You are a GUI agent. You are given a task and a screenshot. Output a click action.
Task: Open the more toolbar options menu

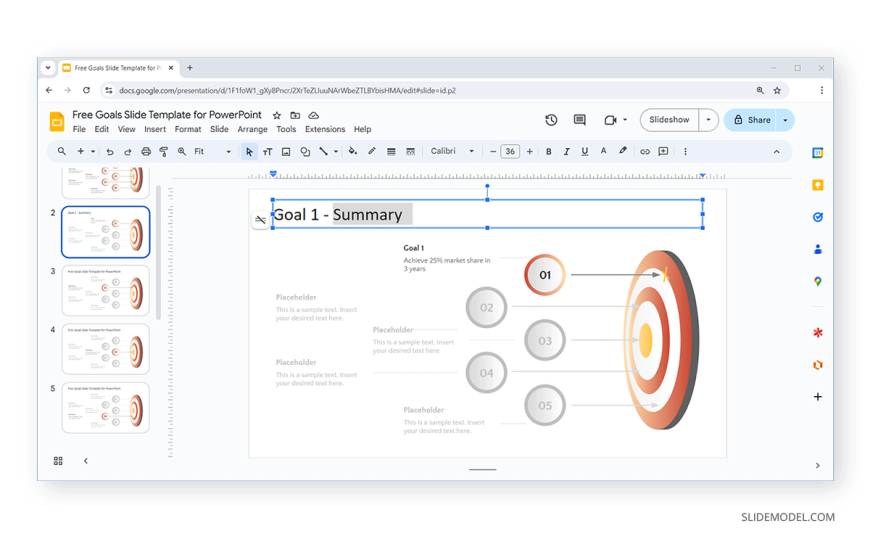coord(685,152)
